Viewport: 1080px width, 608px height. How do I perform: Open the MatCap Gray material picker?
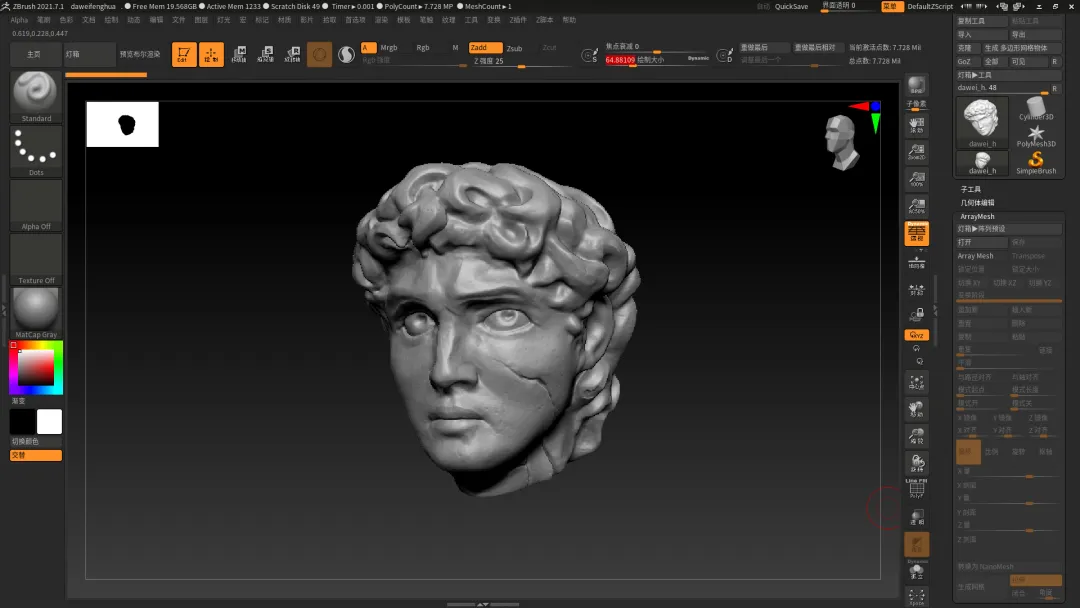(x=36, y=309)
